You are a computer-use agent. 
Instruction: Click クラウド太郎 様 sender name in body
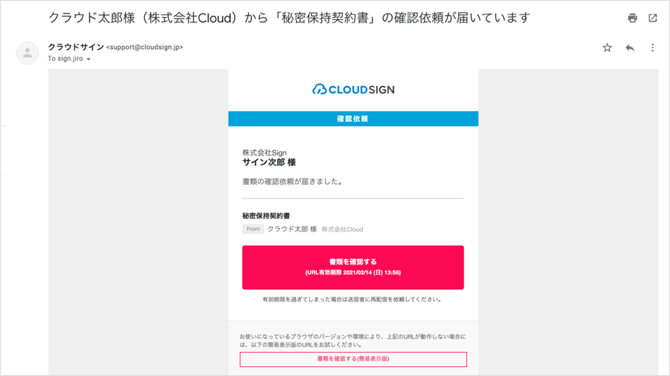(292, 229)
